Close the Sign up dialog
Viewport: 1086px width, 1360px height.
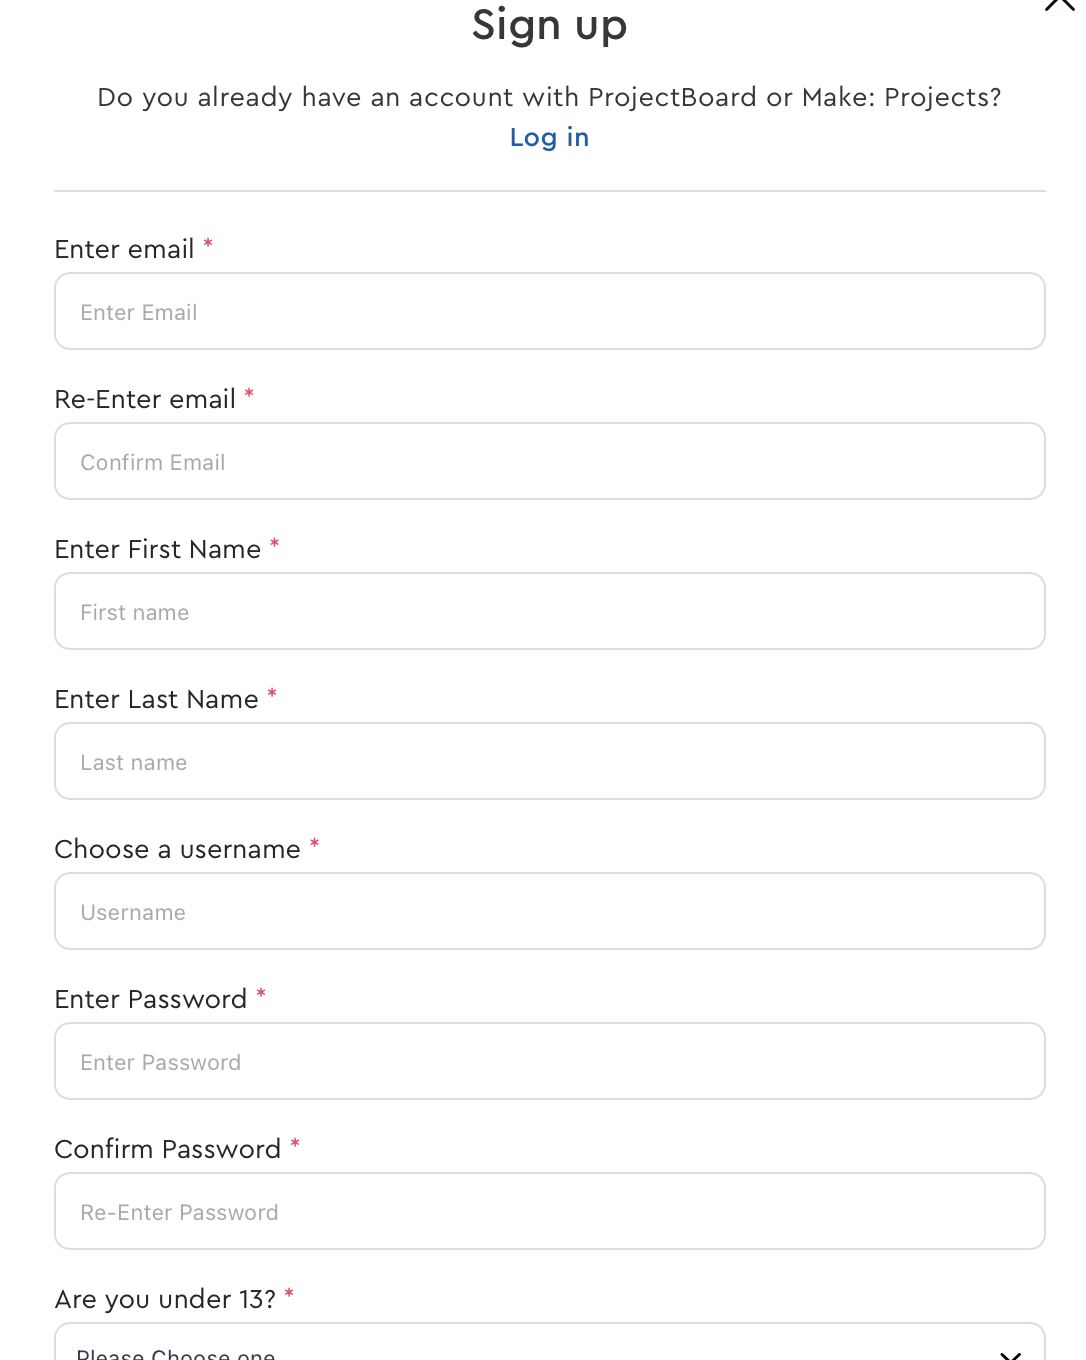1059,5
